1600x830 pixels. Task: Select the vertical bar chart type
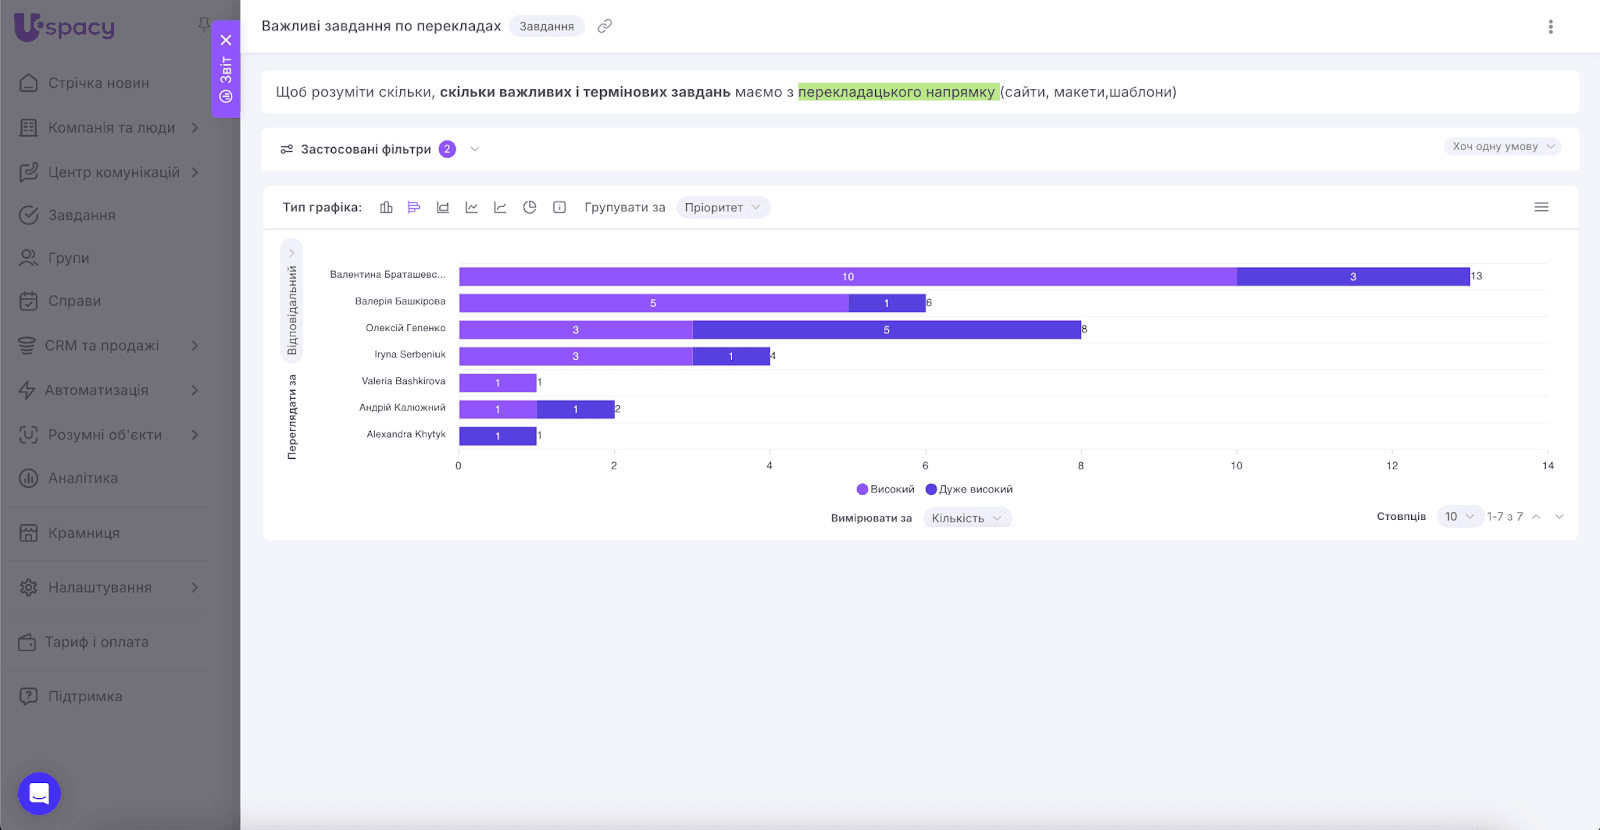[x=386, y=207]
